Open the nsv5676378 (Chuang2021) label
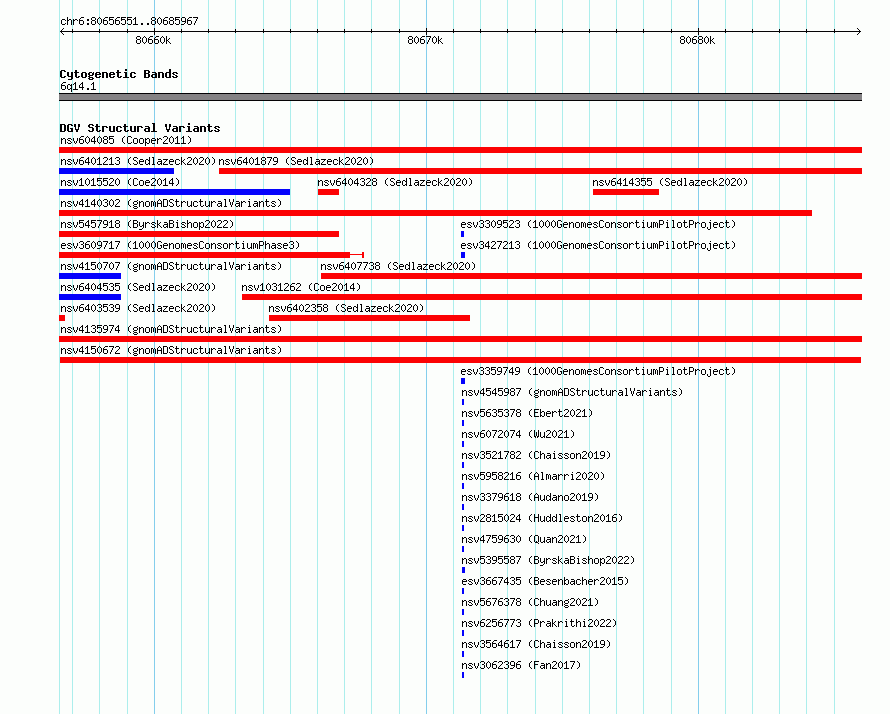The width and height of the screenshot is (890, 714). (x=530, y=602)
